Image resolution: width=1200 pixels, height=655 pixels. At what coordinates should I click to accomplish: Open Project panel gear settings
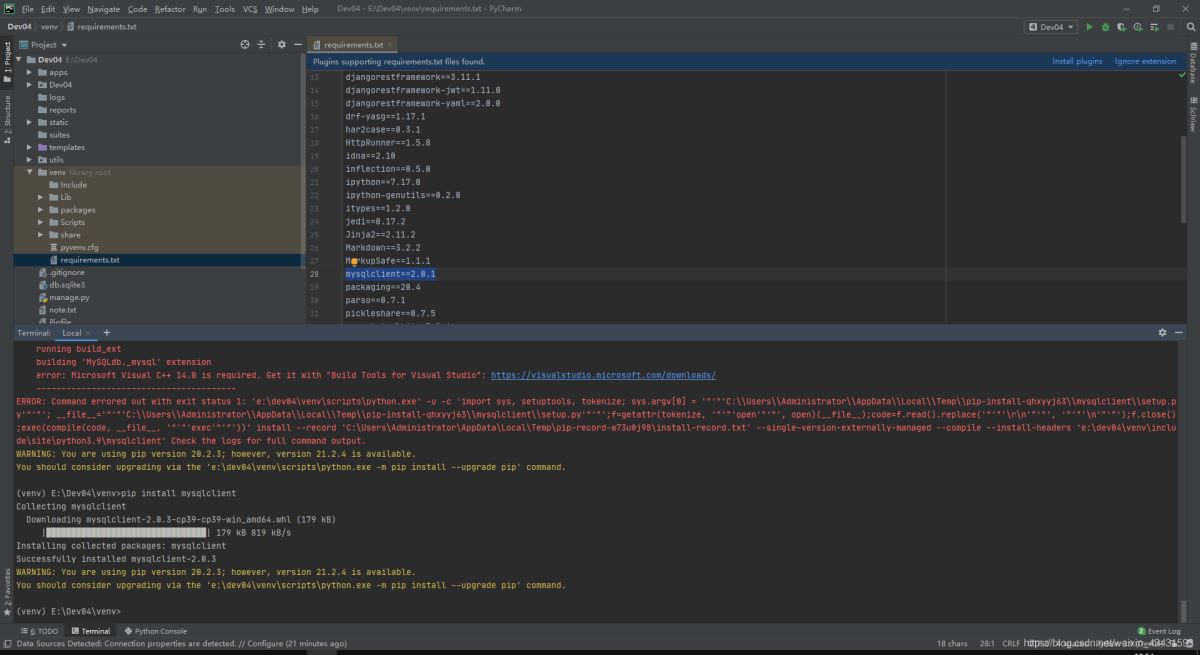(281, 45)
